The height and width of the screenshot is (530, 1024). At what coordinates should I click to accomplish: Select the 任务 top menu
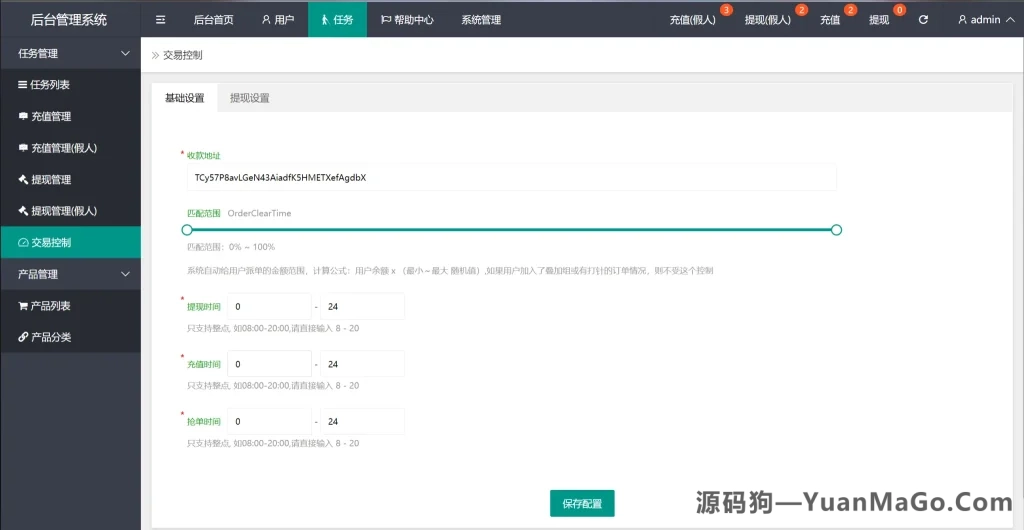(337, 20)
